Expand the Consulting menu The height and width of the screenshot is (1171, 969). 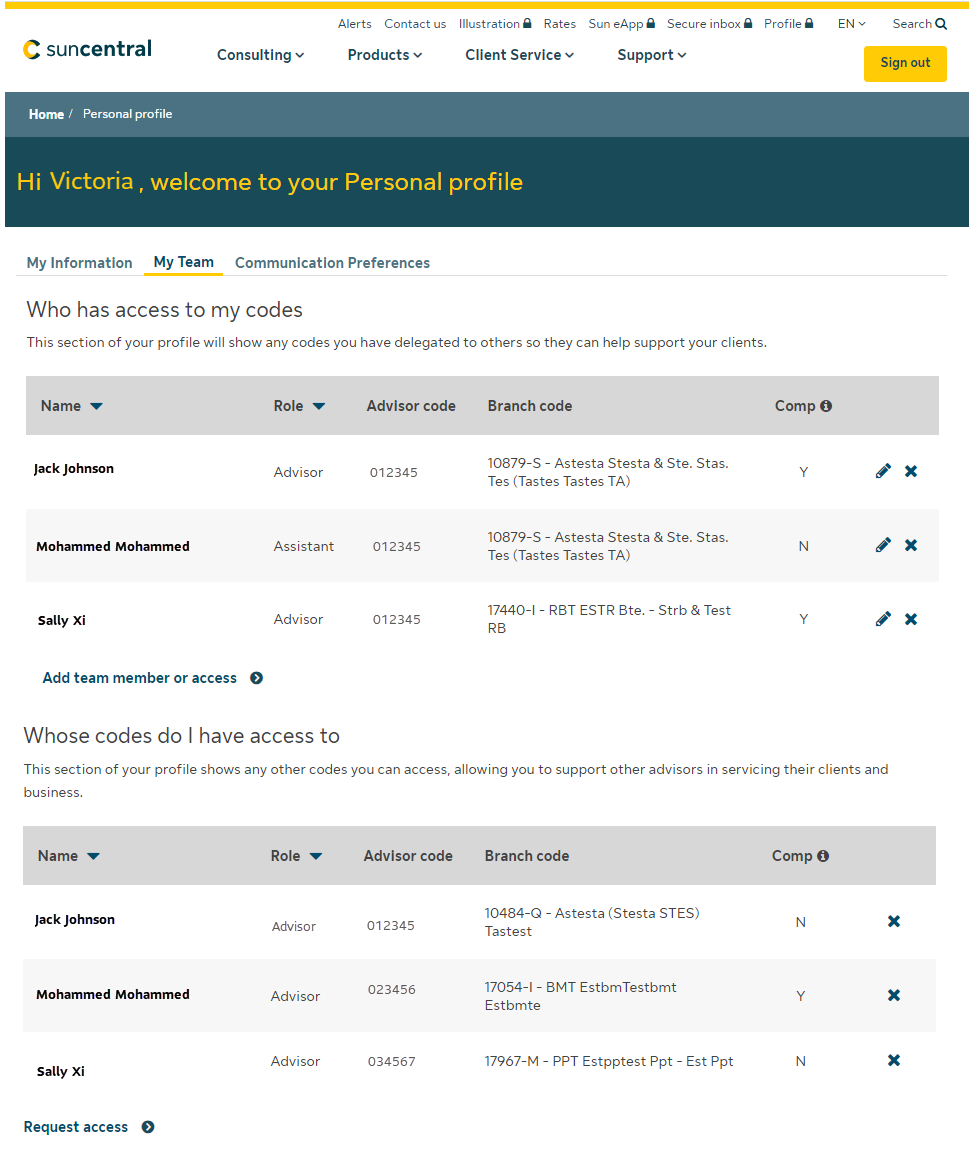(x=260, y=55)
